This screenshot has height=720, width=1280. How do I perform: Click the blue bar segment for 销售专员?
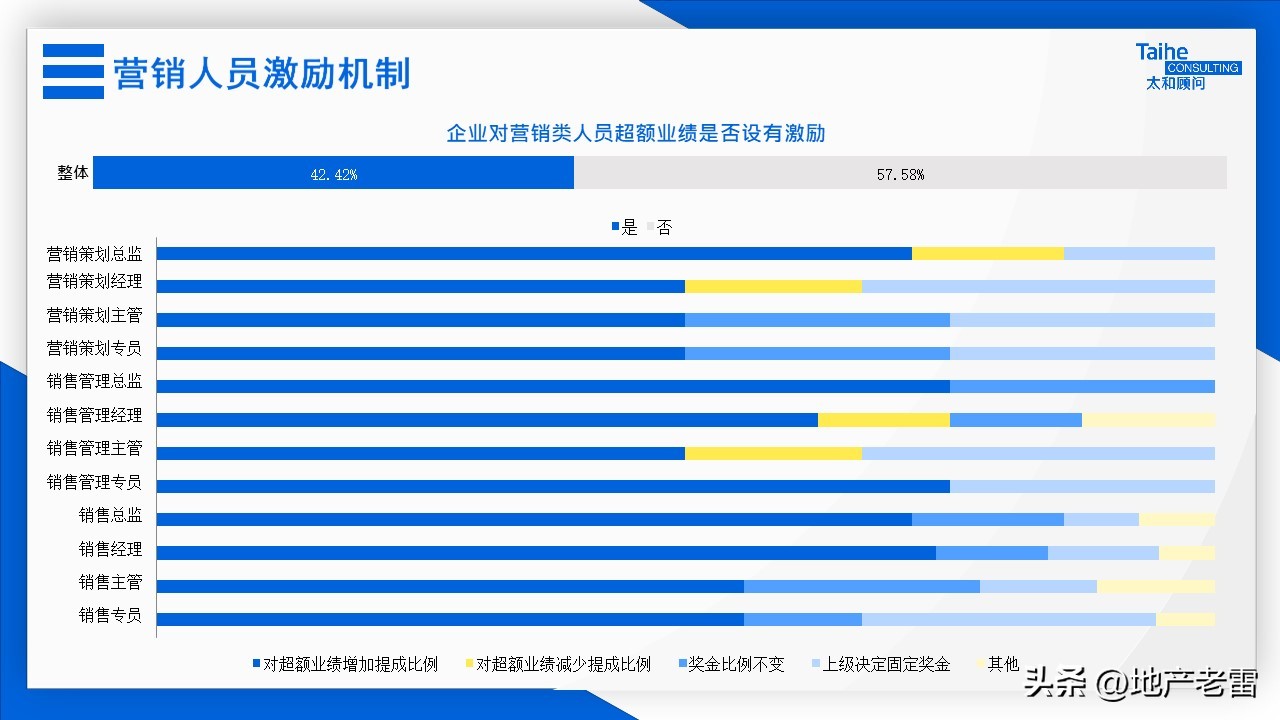point(450,618)
